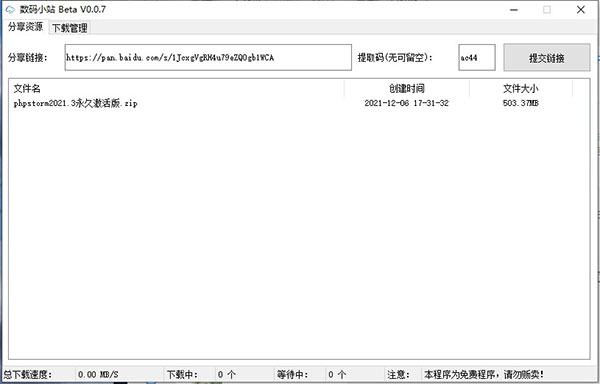Submit link with 提交链接 button

(x=546, y=58)
